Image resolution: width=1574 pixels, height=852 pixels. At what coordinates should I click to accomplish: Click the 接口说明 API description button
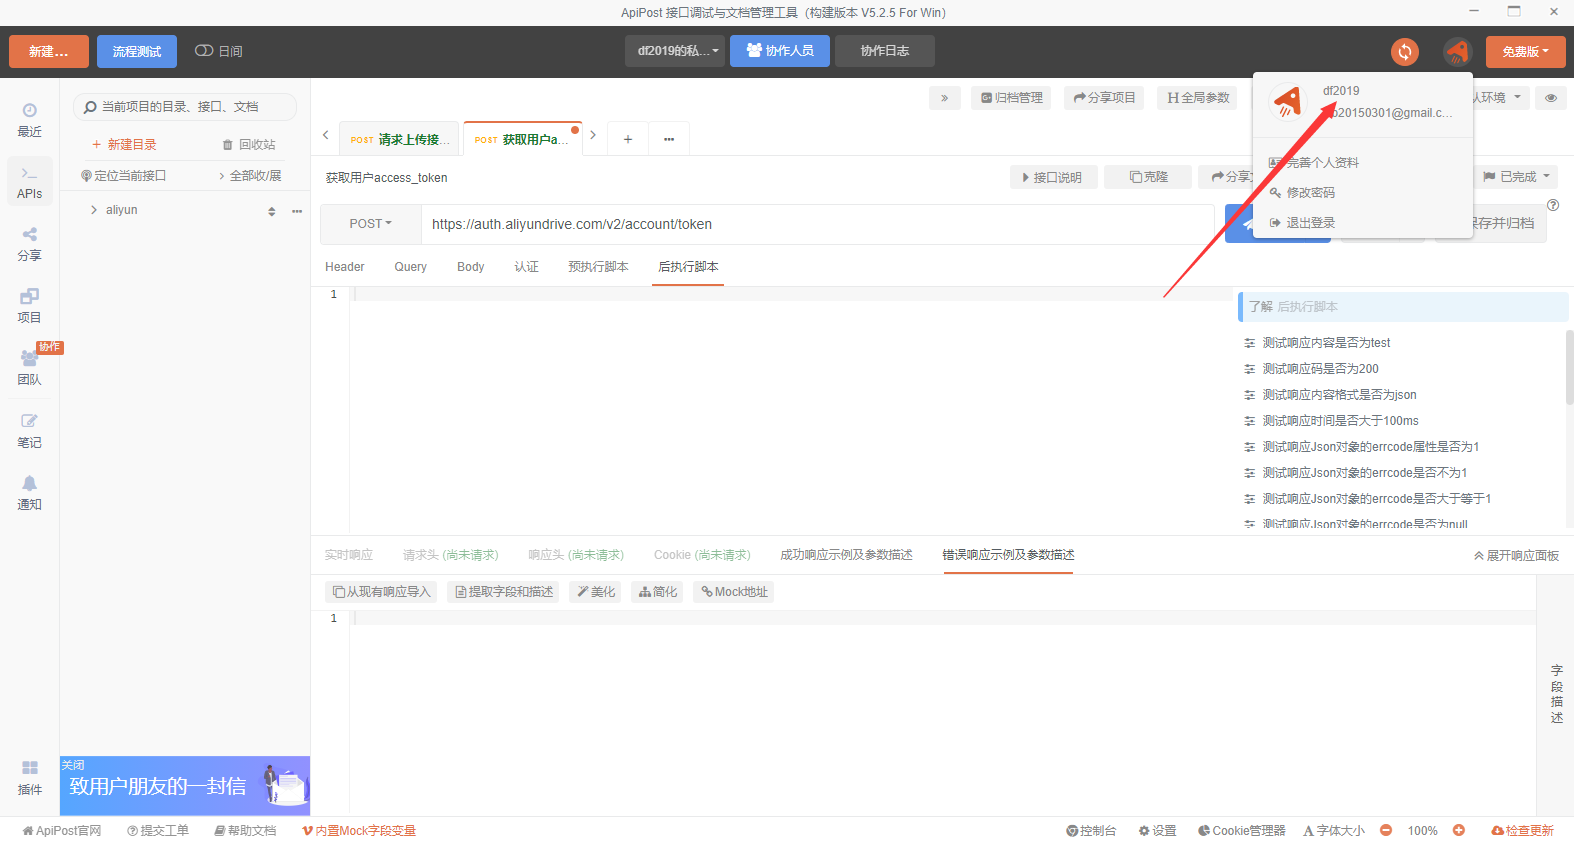(x=1054, y=177)
